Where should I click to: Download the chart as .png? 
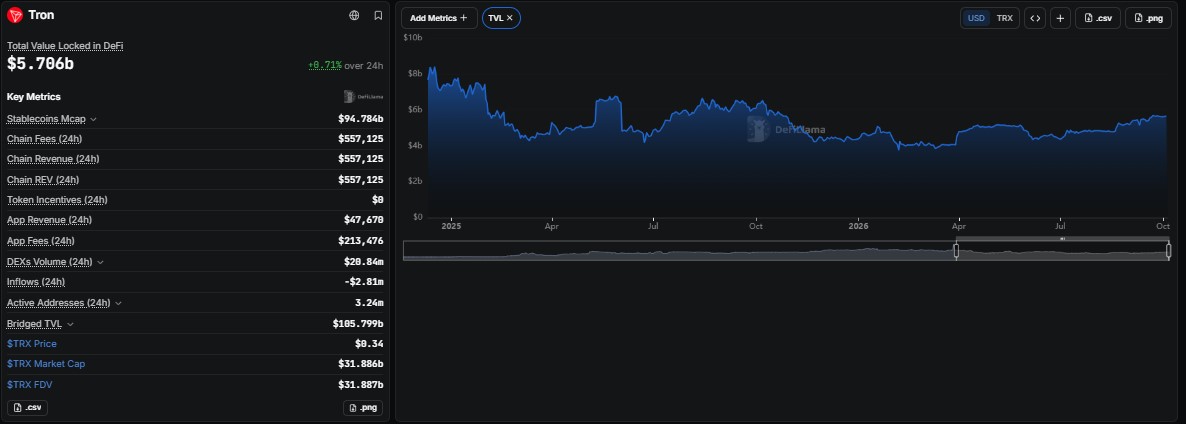pos(1148,18)
